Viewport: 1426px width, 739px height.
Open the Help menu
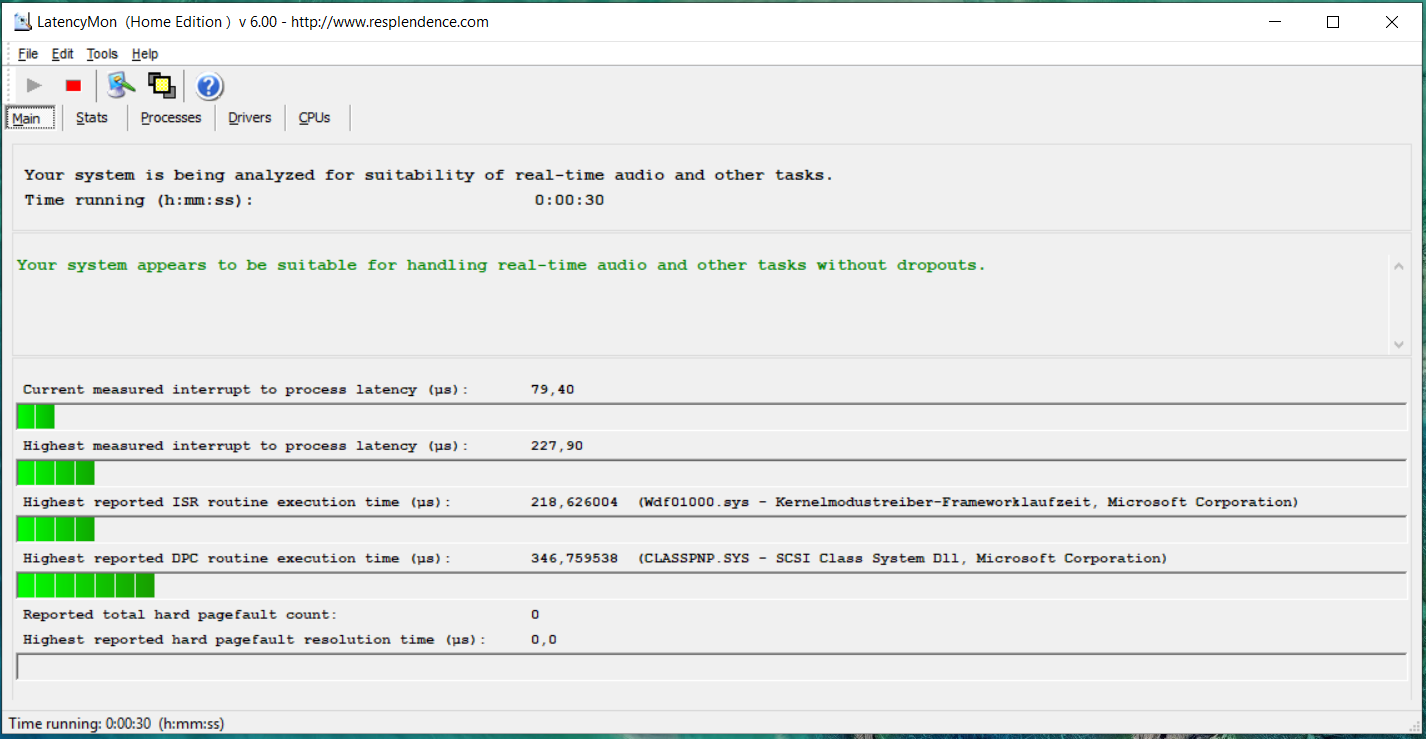coord(145,54)
